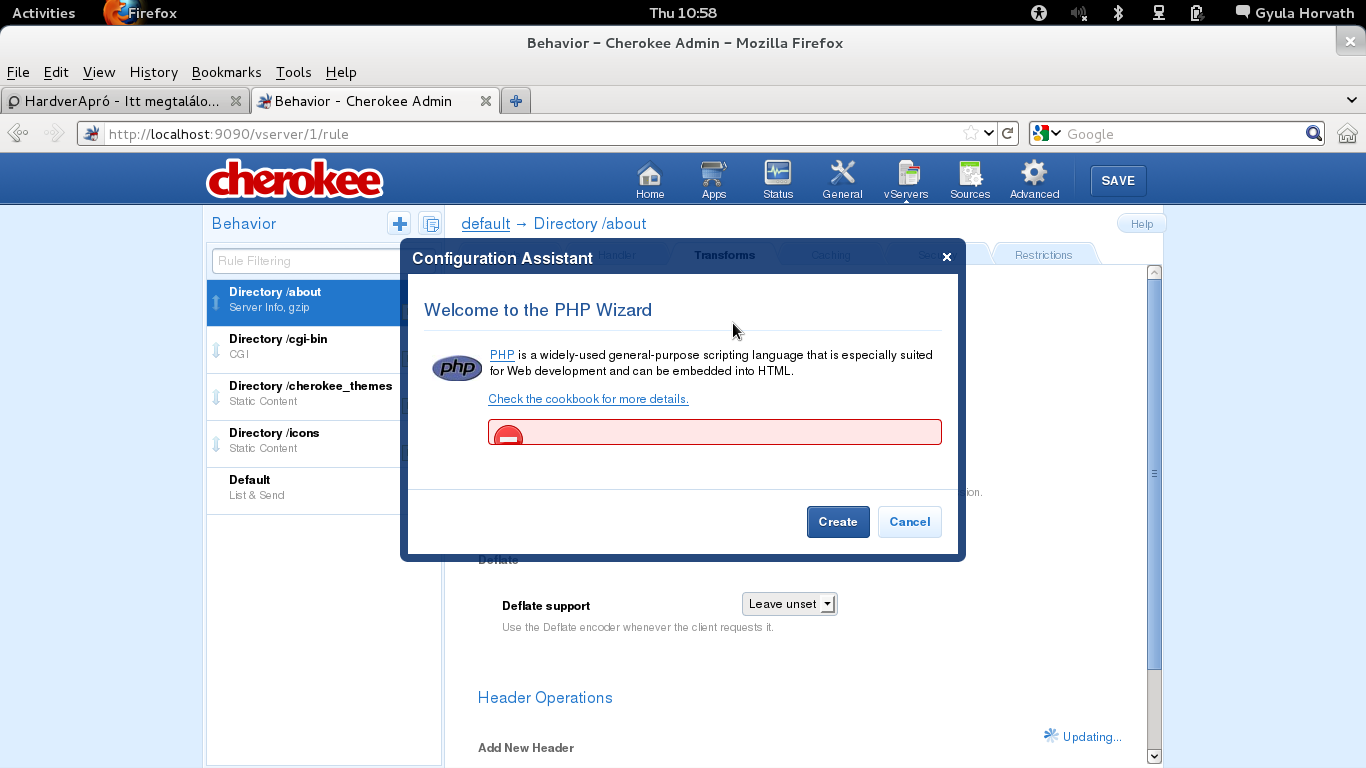Add a new behavior rule with plus icon
1366x768 pixels.
tap(399, 224)
